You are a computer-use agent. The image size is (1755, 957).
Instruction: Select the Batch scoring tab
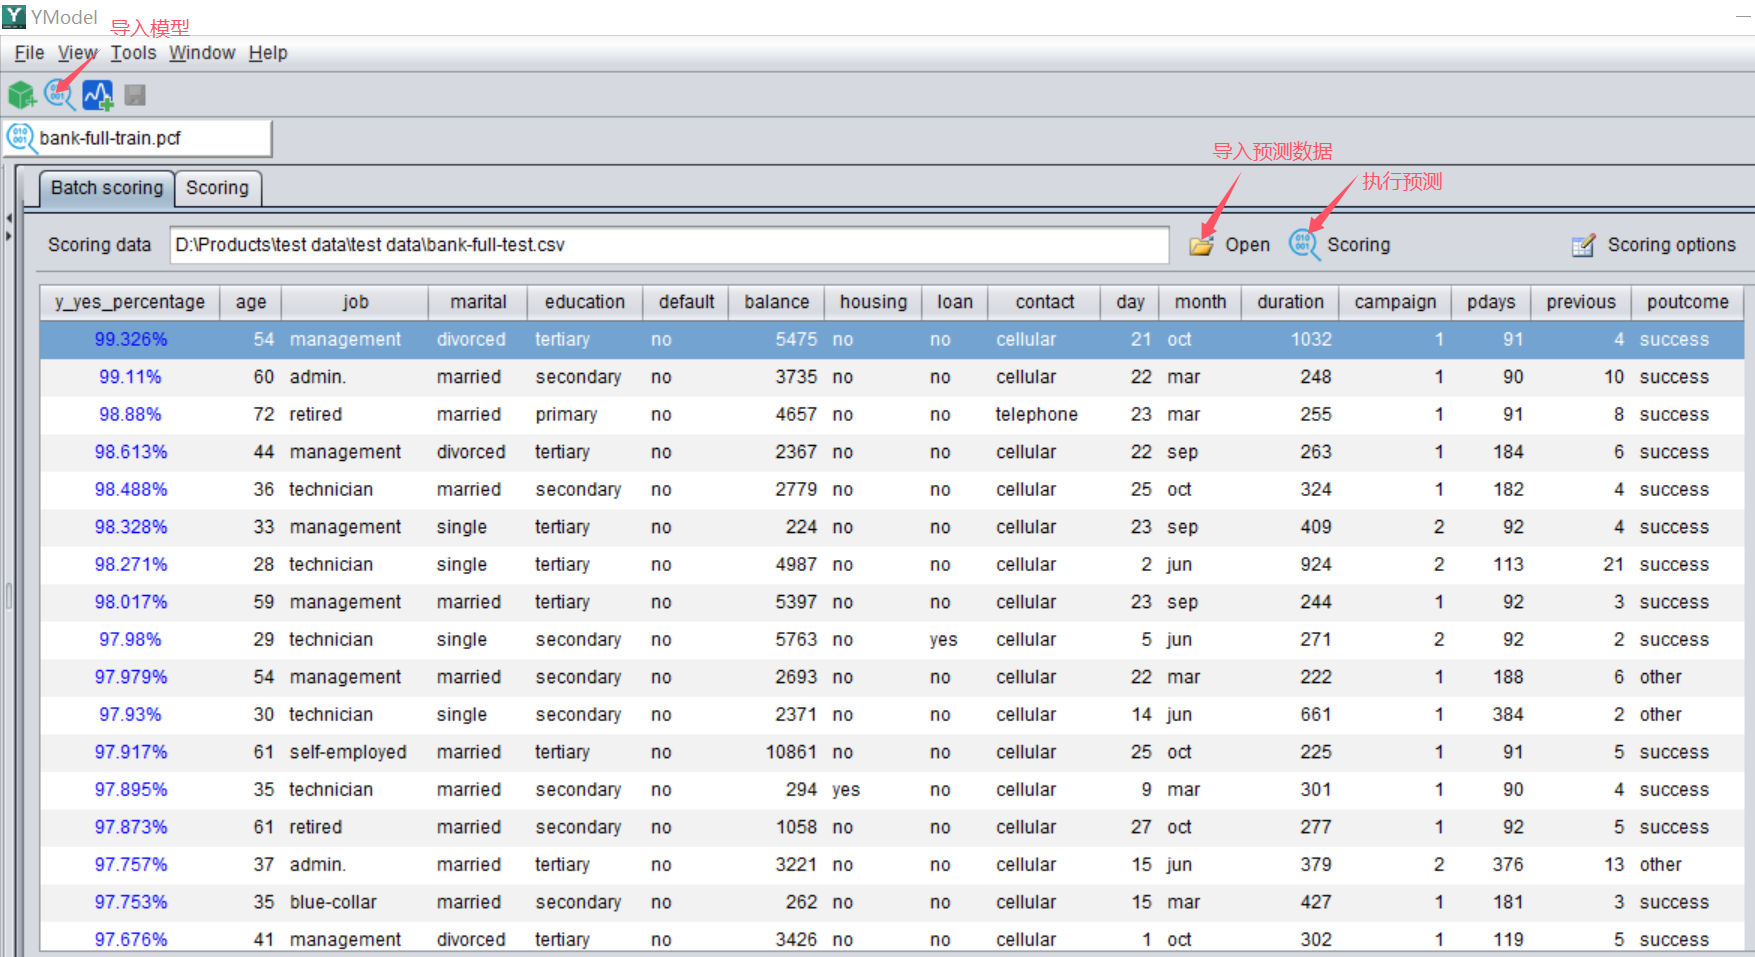tap(106, 188)
